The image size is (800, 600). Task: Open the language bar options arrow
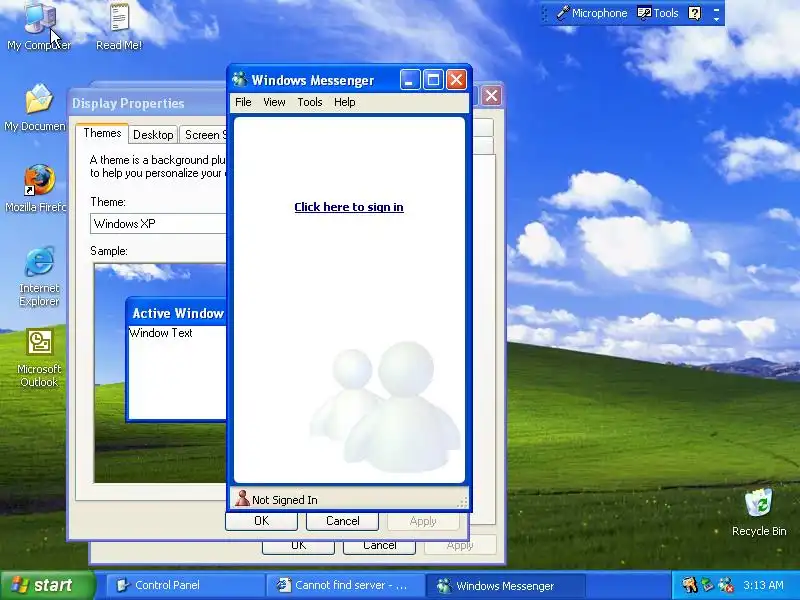(x=716, y=19)
